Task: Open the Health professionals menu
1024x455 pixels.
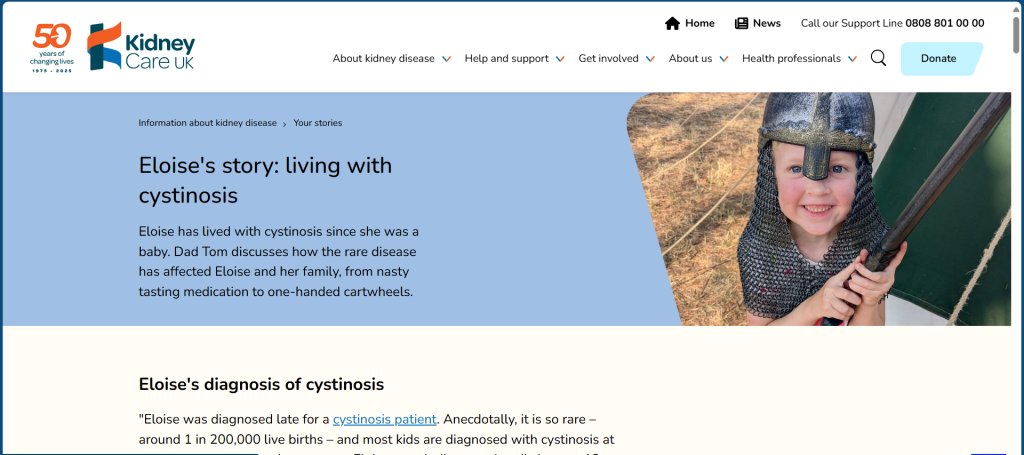Action: click(x=791, y=58)
